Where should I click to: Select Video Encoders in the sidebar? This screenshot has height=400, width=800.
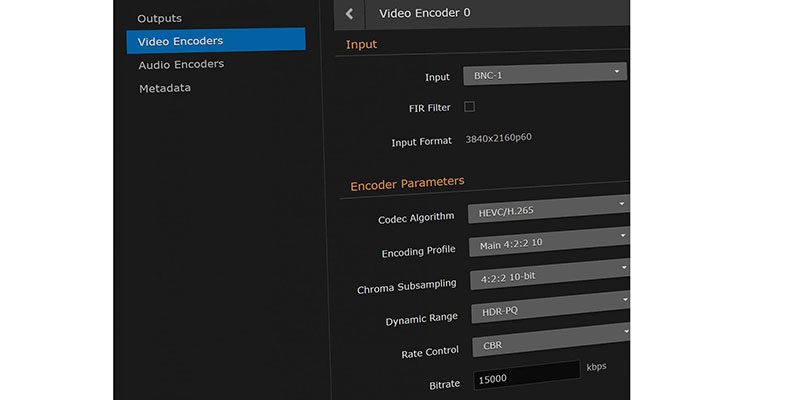[x=181, y=41]
